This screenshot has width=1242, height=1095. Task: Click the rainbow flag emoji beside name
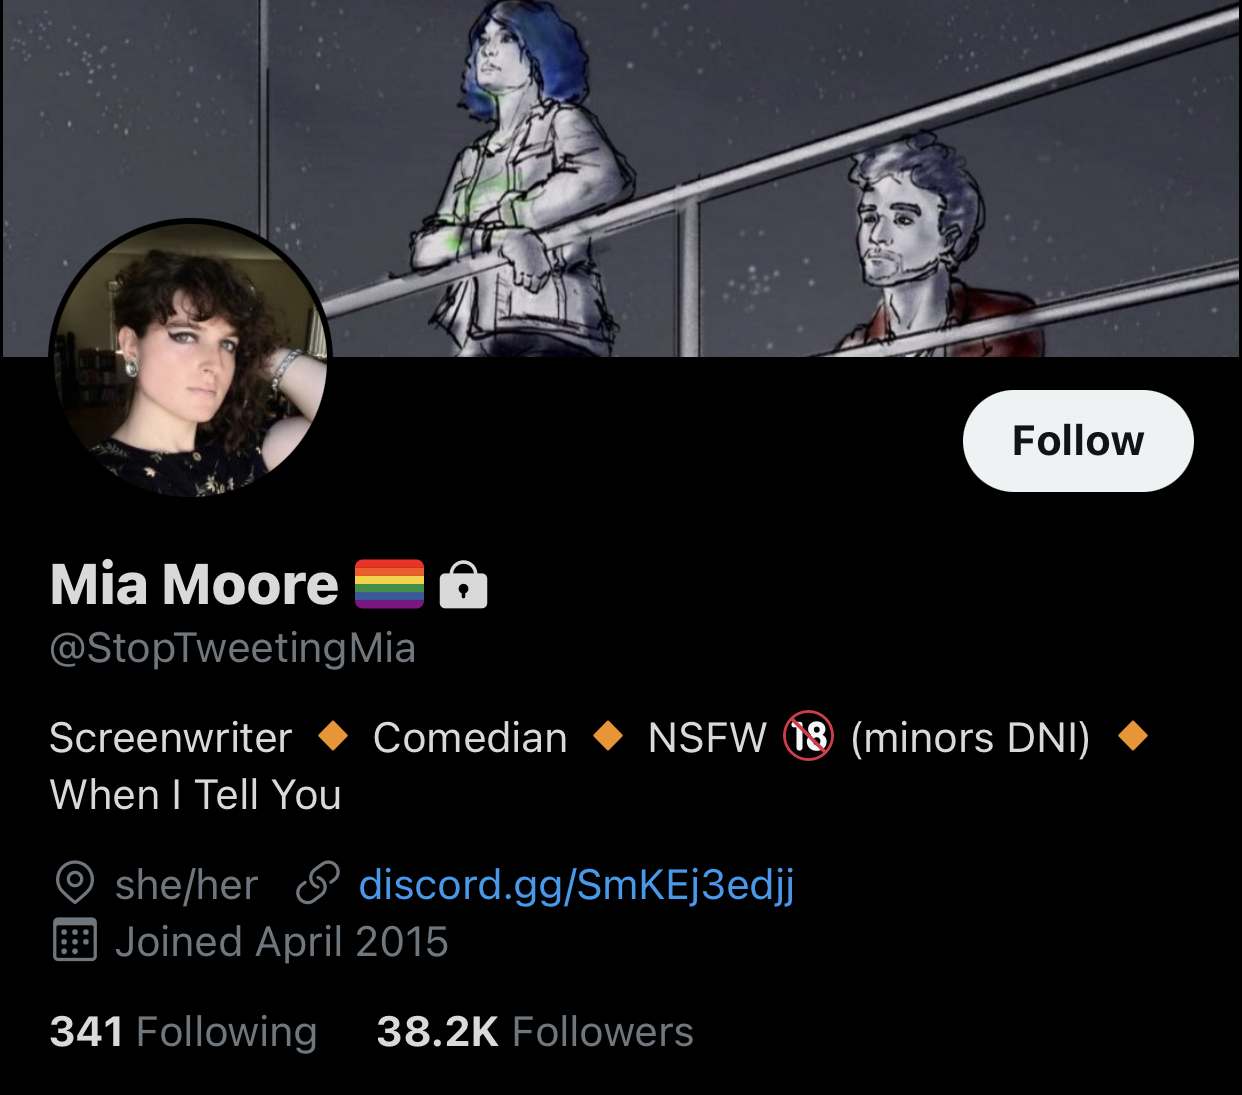390,584
